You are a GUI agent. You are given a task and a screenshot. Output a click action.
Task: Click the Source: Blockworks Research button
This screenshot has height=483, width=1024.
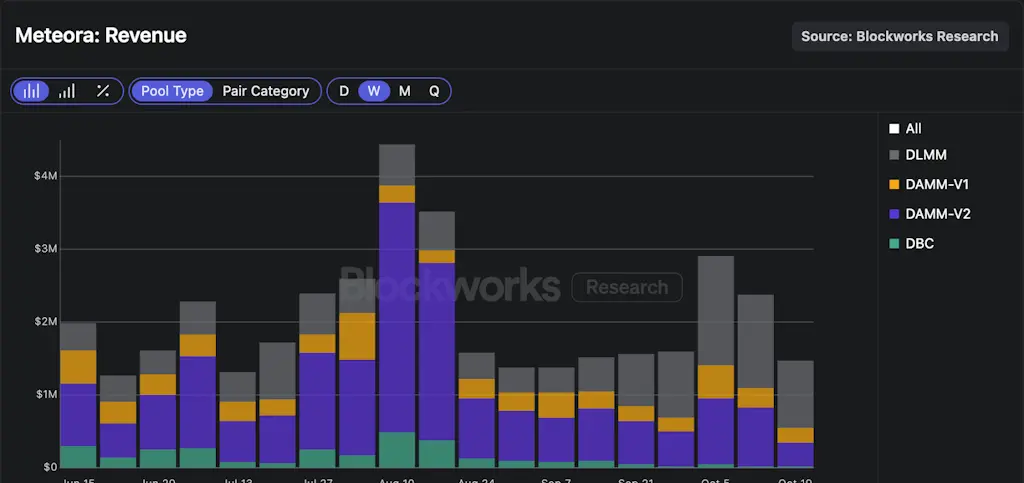pos(900,36)
